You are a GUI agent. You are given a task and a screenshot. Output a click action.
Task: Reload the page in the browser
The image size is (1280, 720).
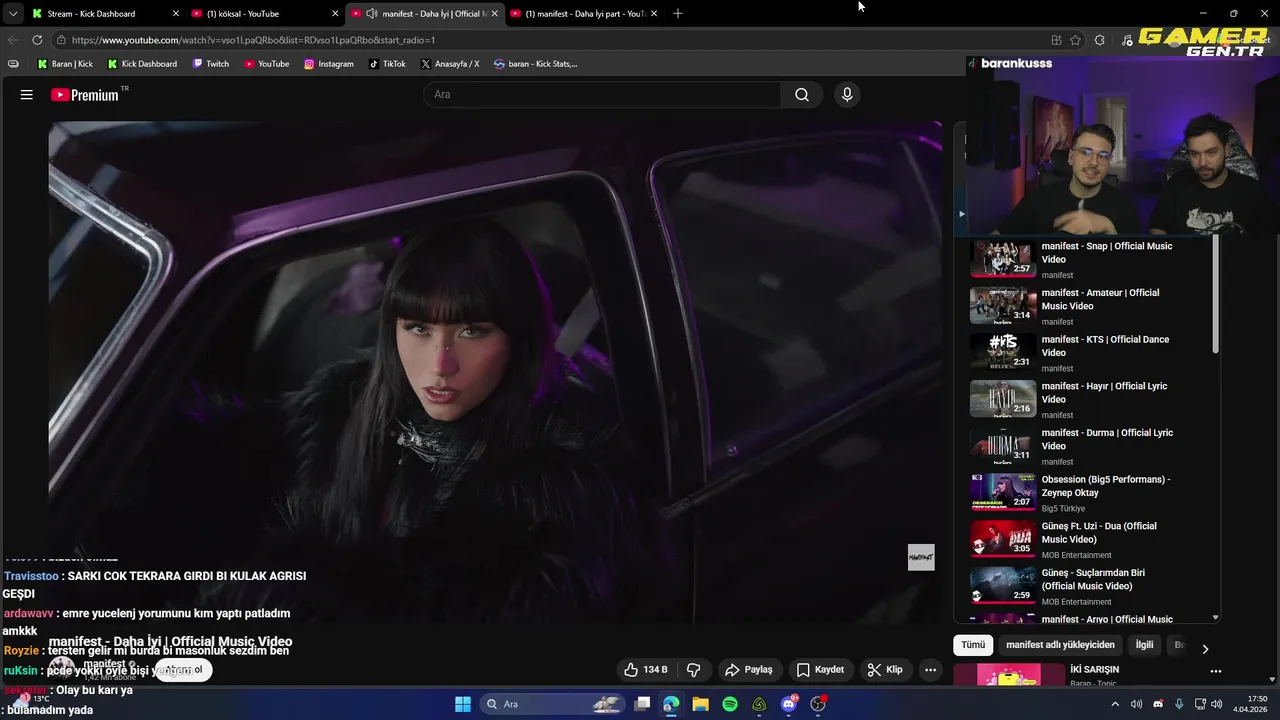coord(37,40)
